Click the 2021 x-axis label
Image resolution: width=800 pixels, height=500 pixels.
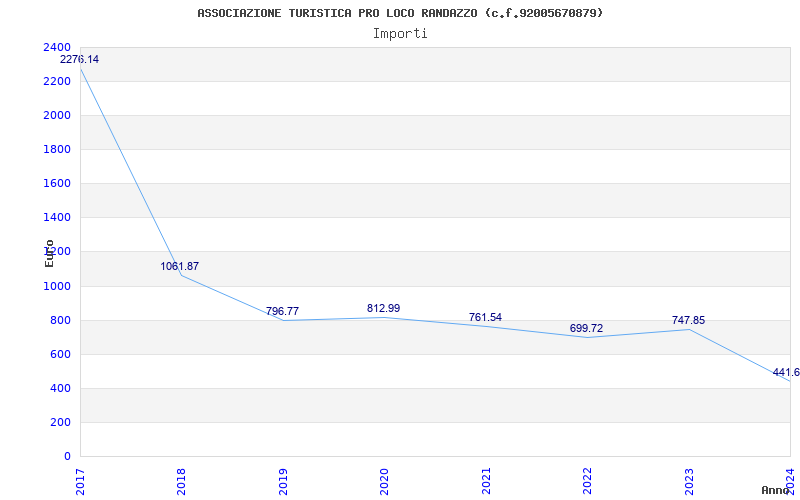(486, 481)
